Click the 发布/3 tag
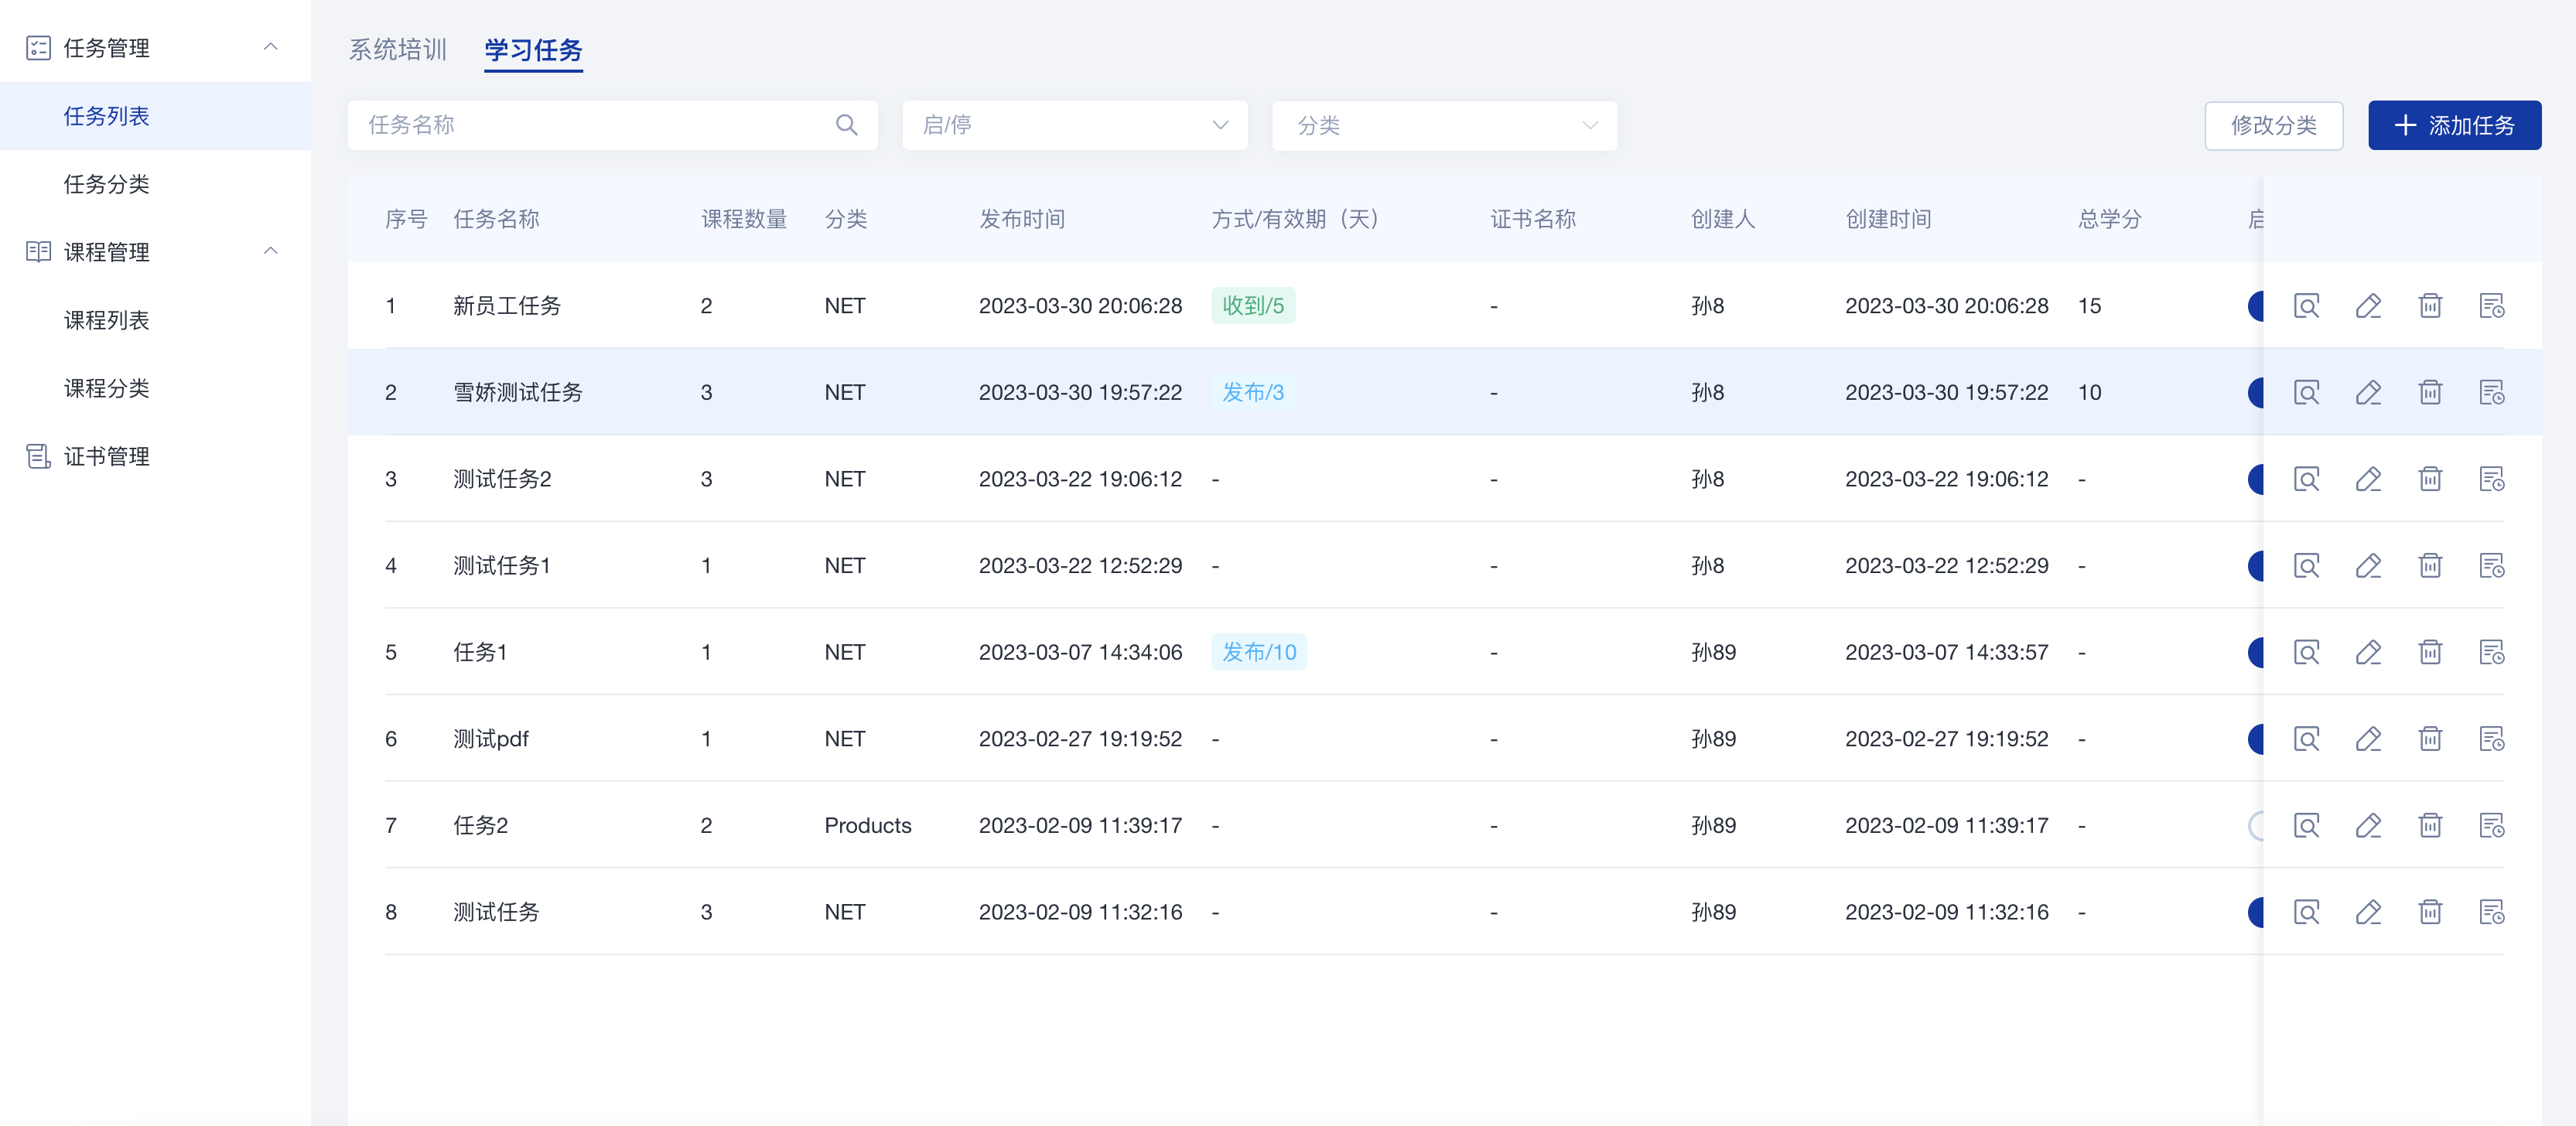This screenshot has width=2576, height=1126. pyautogui.click(x=1252, y=392)
